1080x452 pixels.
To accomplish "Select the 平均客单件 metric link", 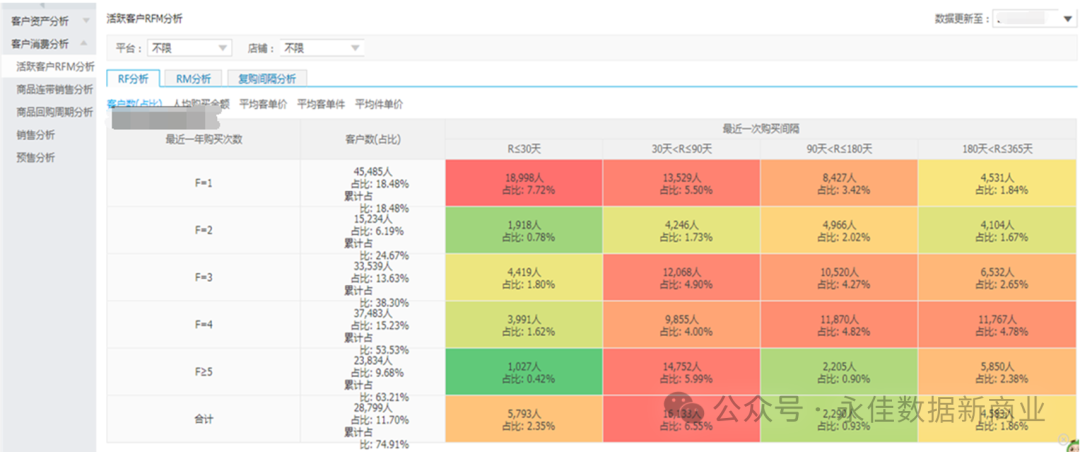I will click(321, 103).
